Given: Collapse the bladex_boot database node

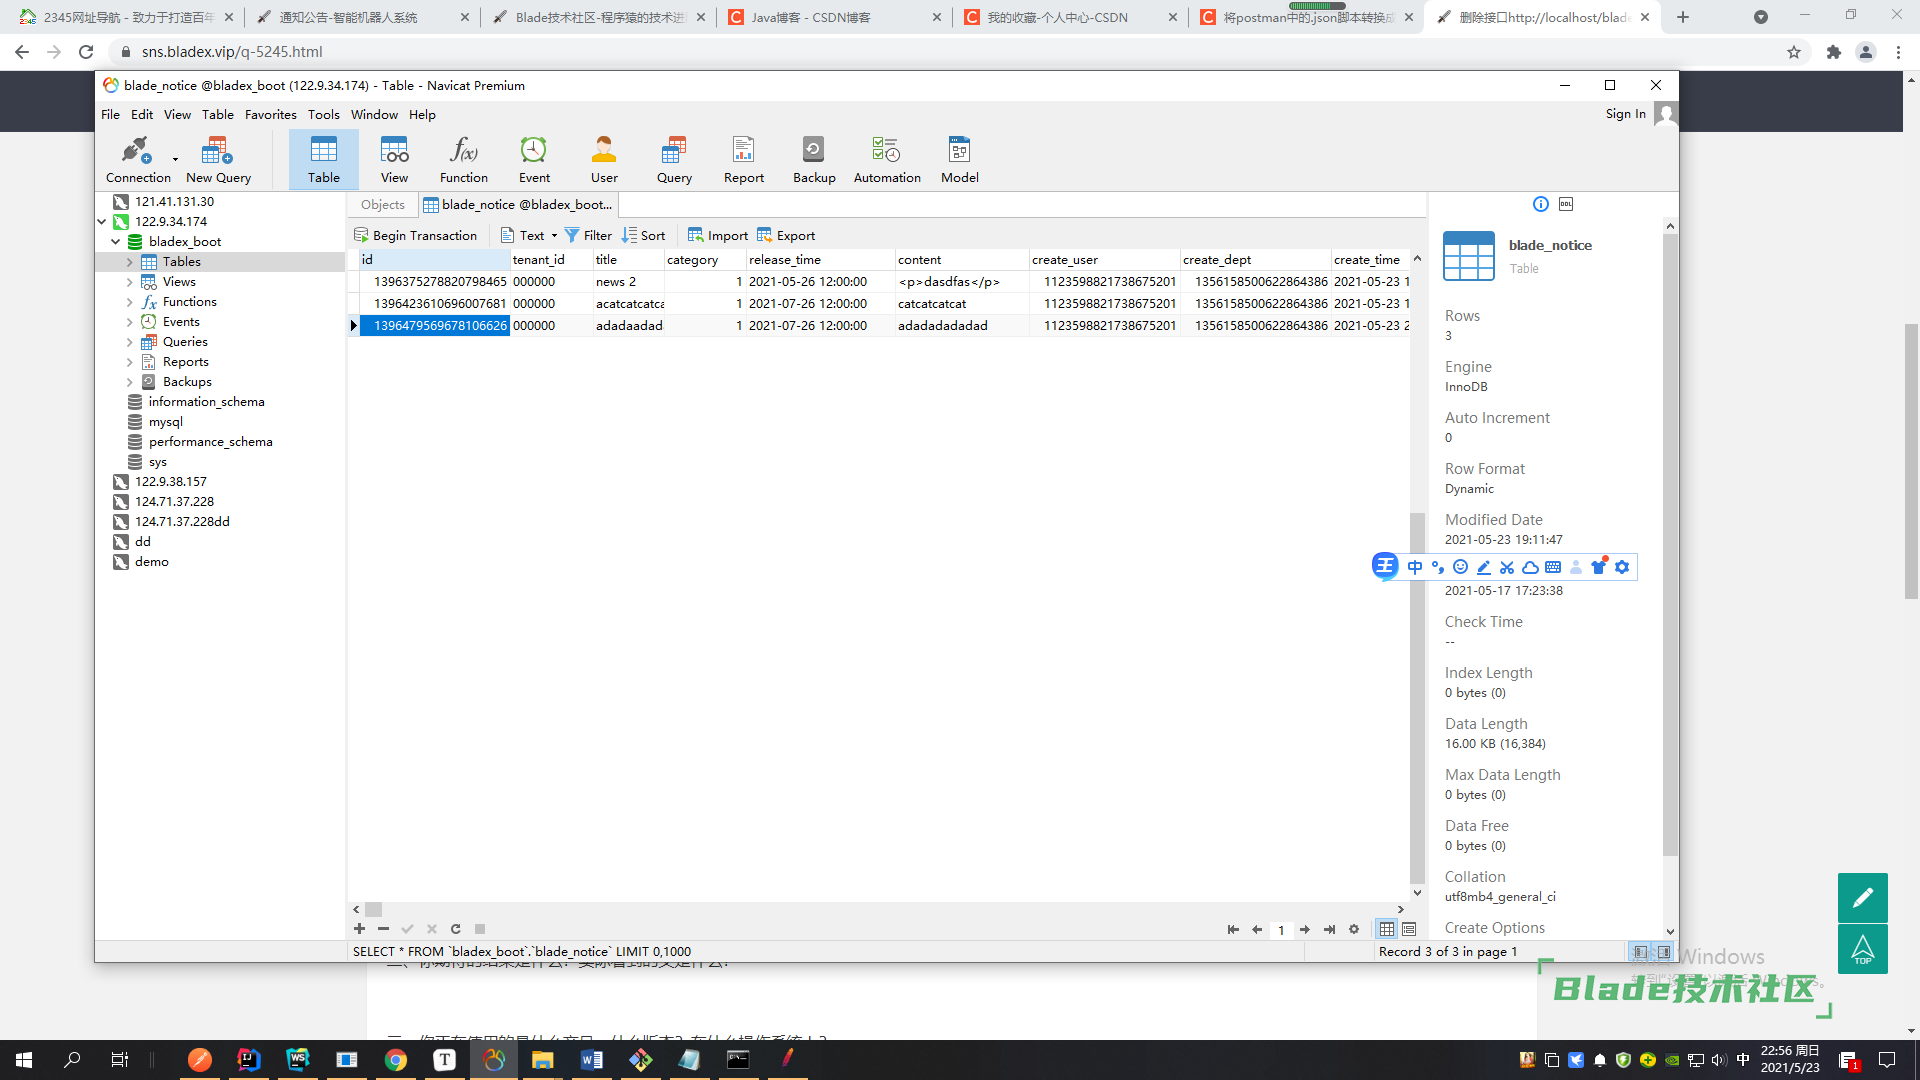Looking at the screenshot, I should tap(116, 242).
